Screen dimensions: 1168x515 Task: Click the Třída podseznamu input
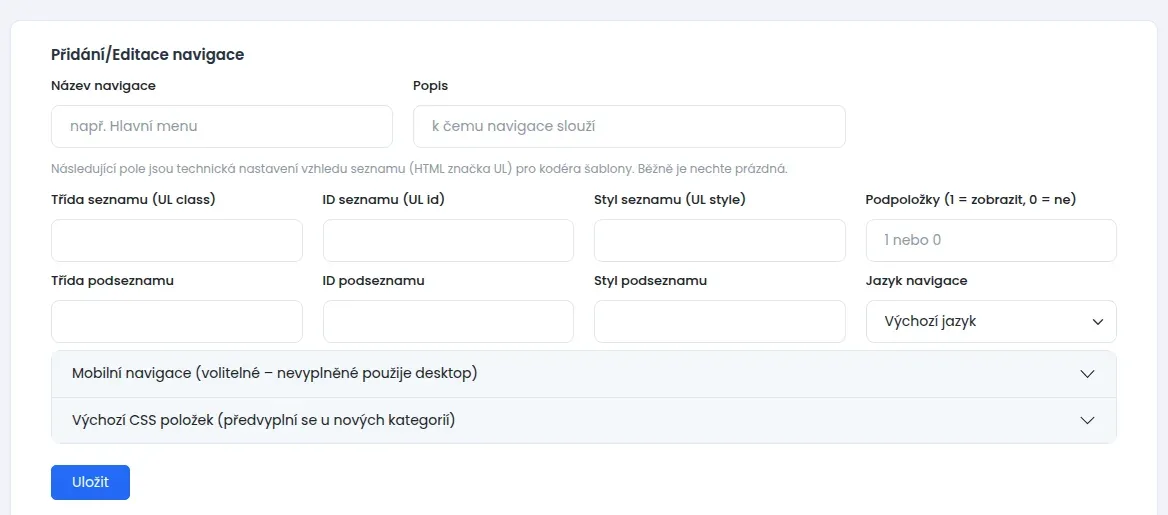point(177,322)
